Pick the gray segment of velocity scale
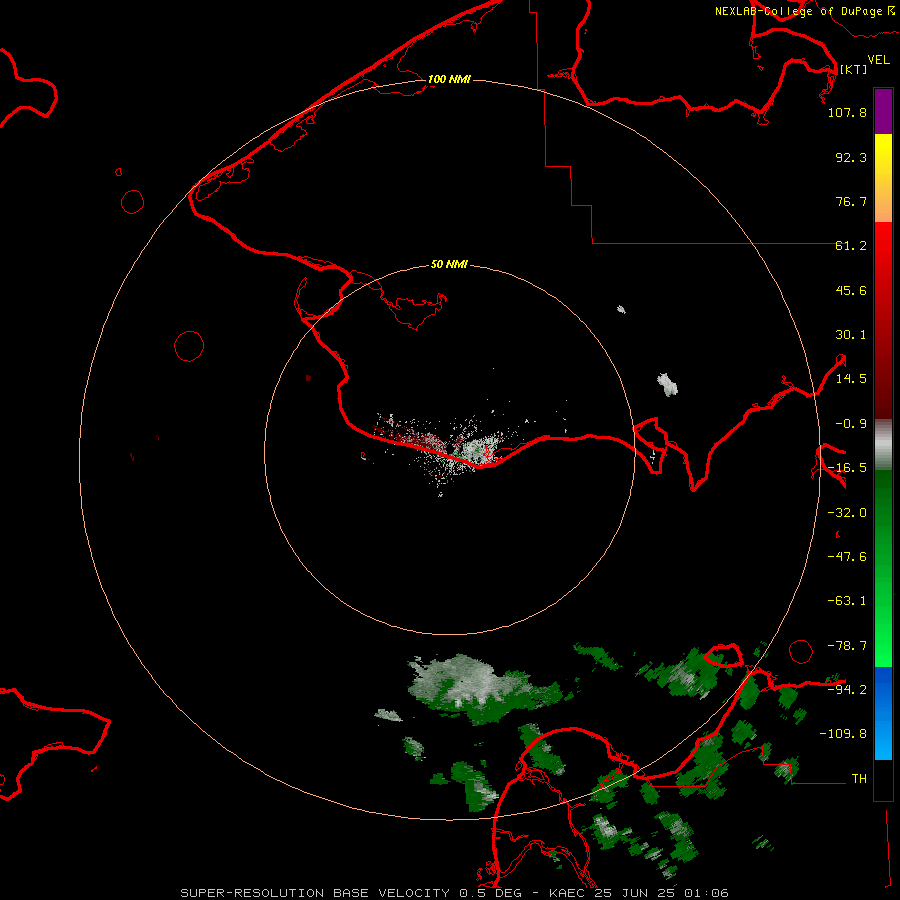 [883, 445]
